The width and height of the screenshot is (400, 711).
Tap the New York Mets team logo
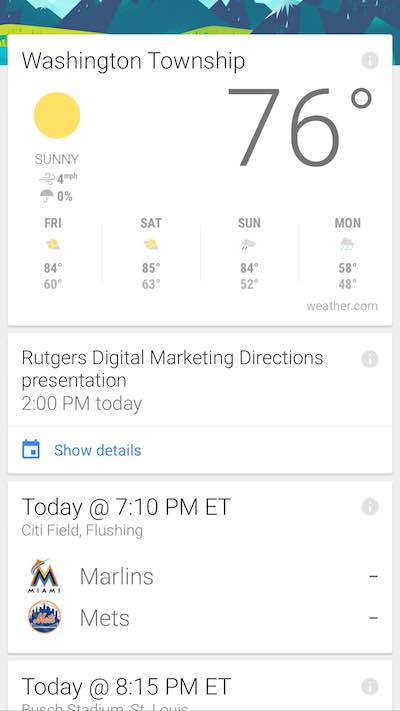(44, 617)
